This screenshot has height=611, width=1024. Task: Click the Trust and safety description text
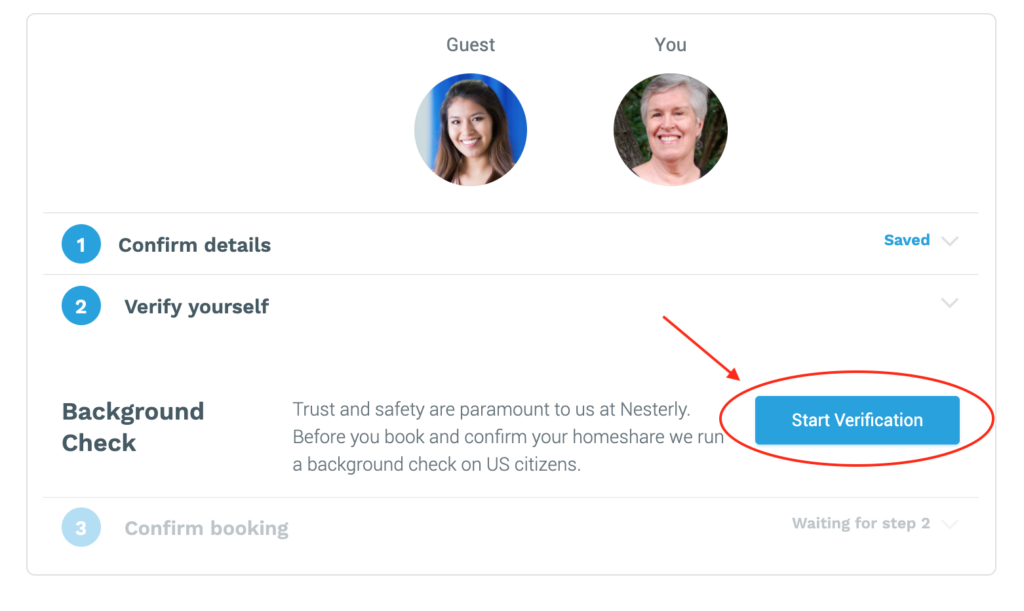click(x=508, y=437)
